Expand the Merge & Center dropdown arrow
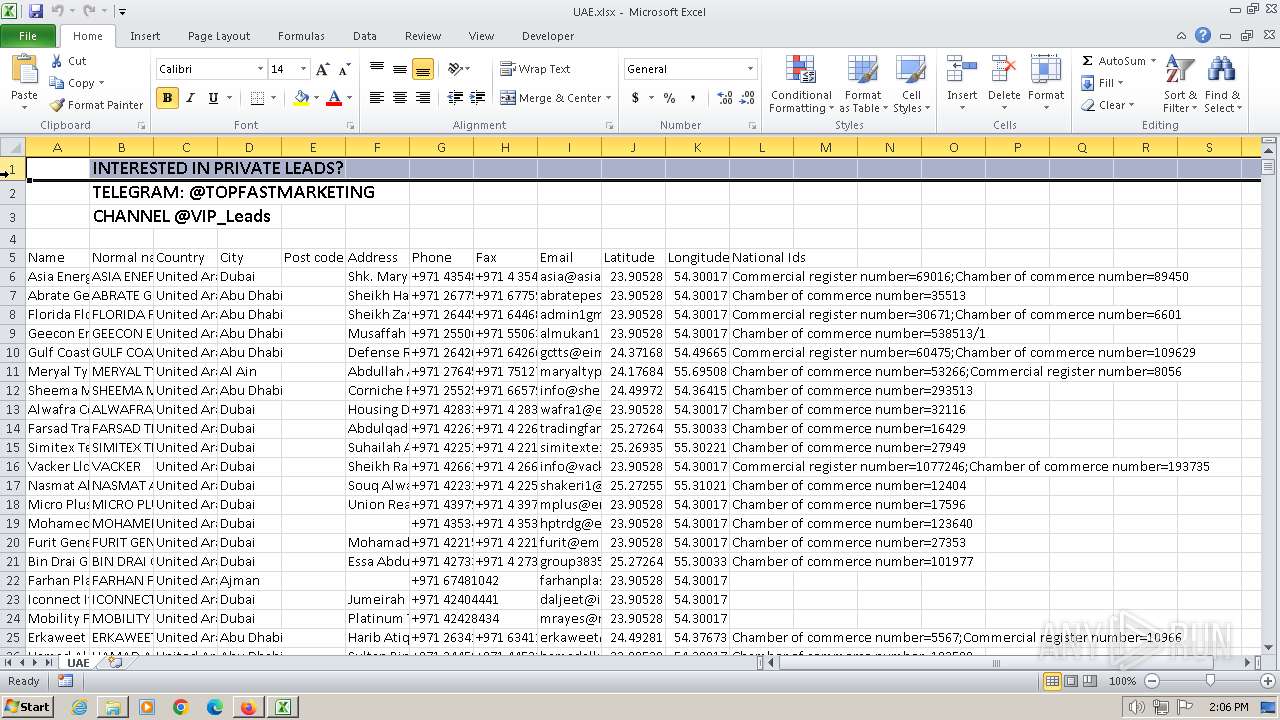The image size is (1280, 720). point(610,98)
